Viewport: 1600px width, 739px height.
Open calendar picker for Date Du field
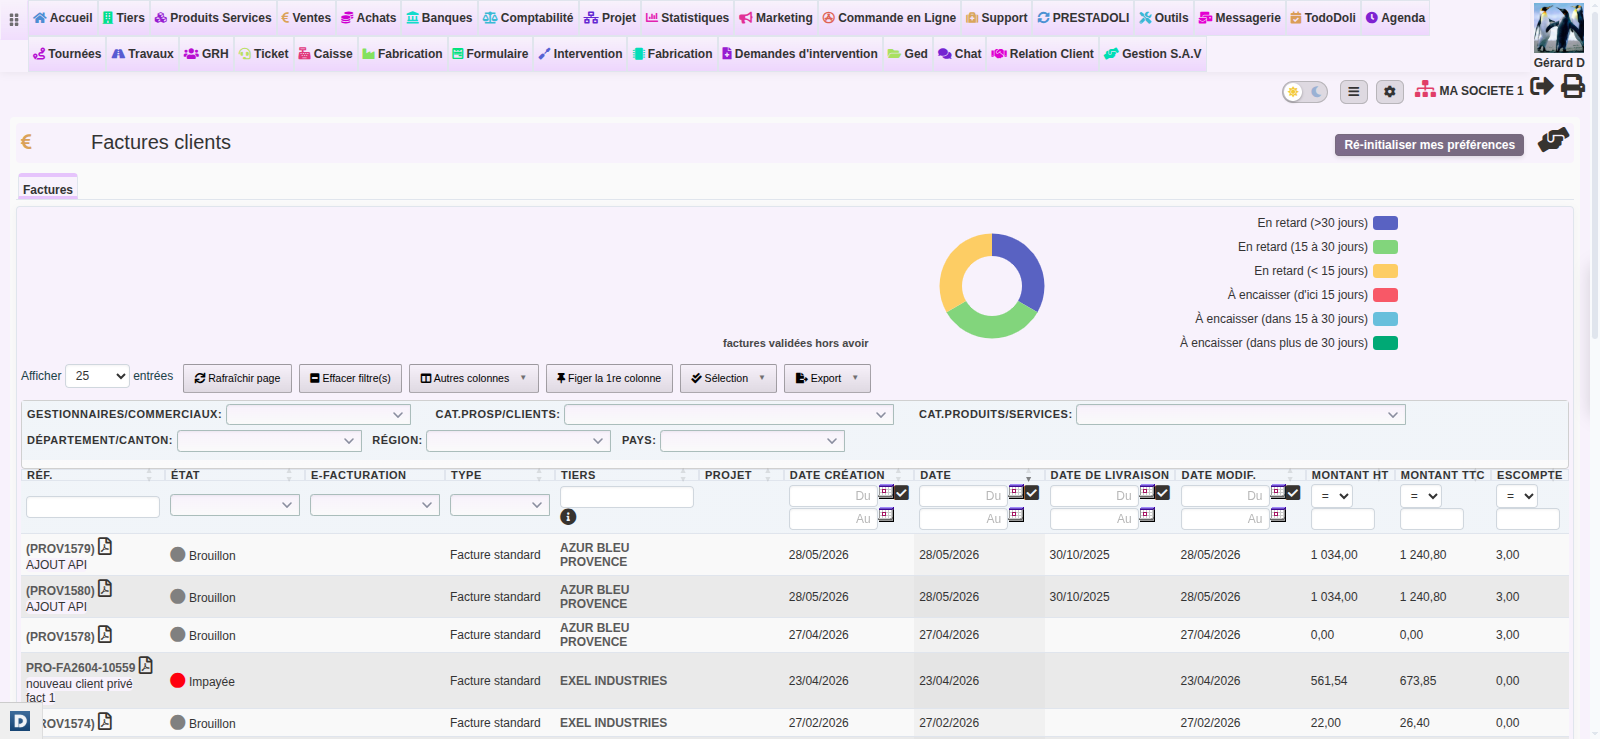pos(1016,491)
